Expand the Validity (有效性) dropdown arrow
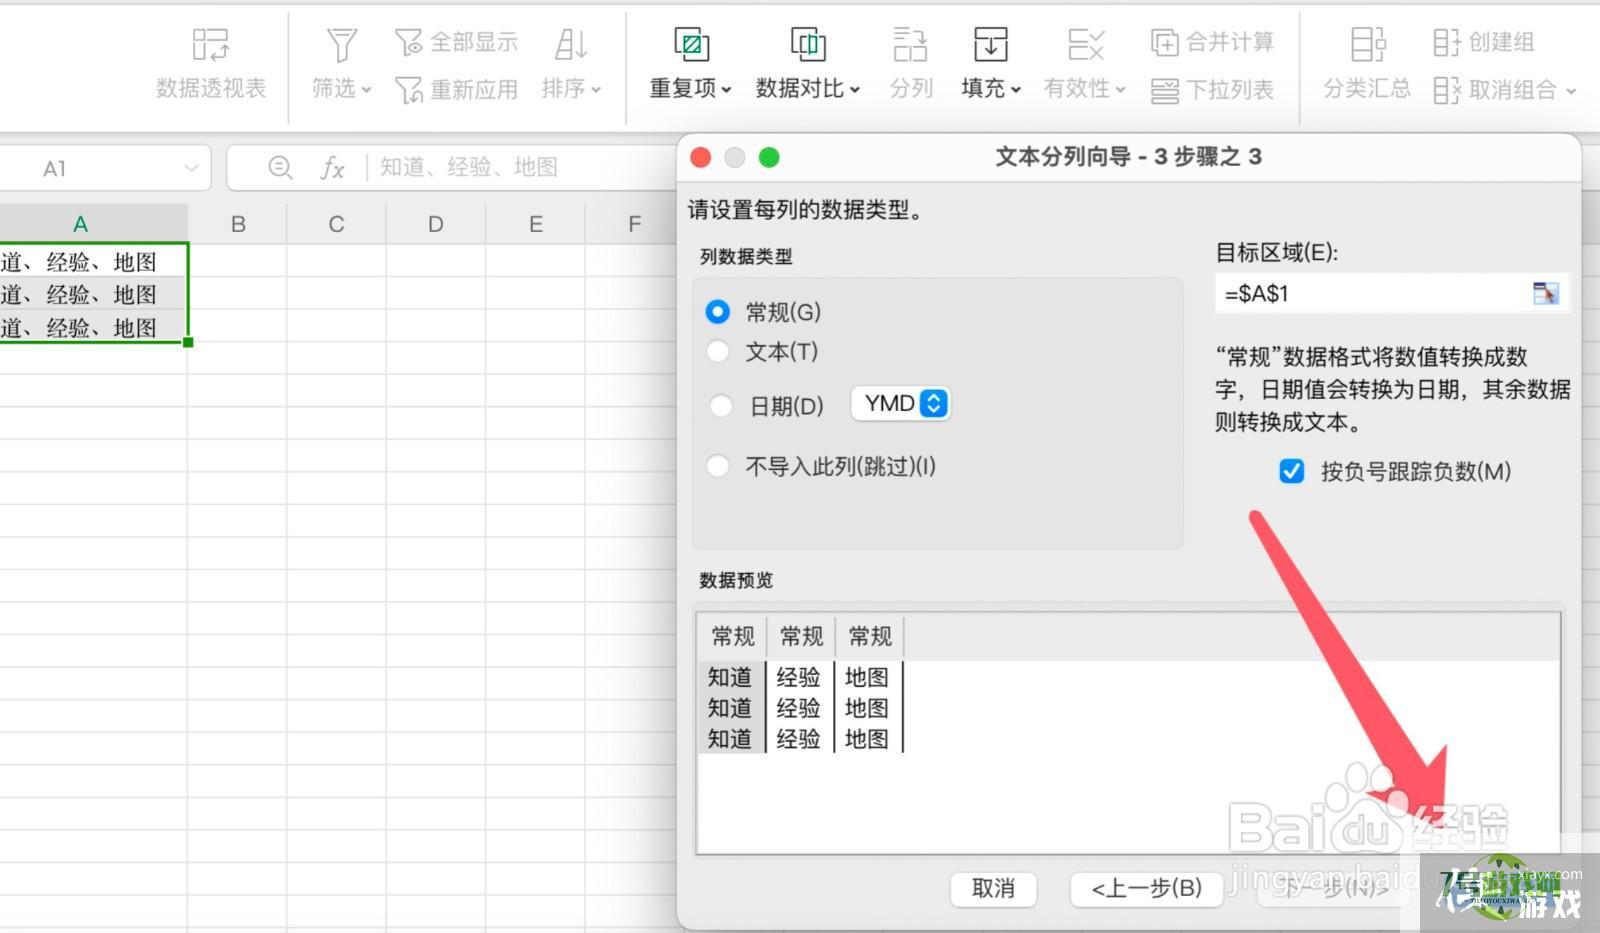The height and width of the screenshot is (933, 1600). [1121, 90]
